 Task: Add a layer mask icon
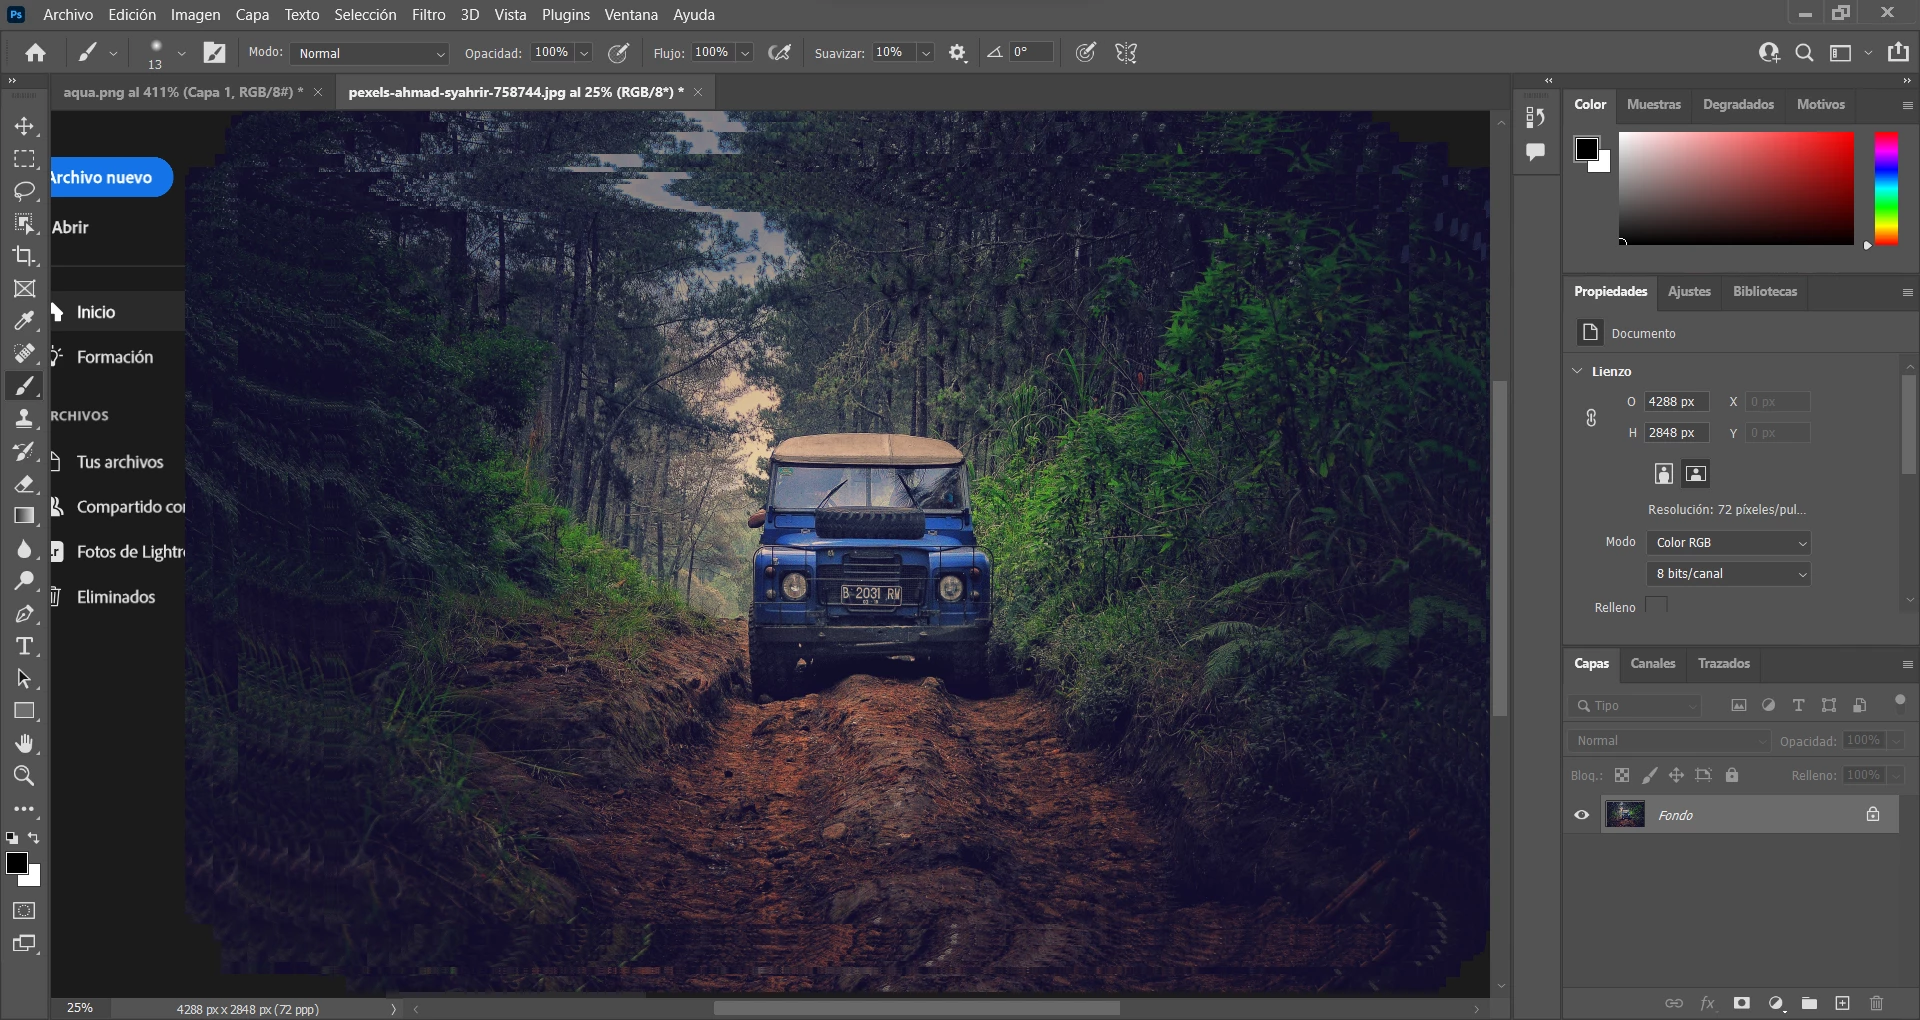click(x=1742, y=1003)
